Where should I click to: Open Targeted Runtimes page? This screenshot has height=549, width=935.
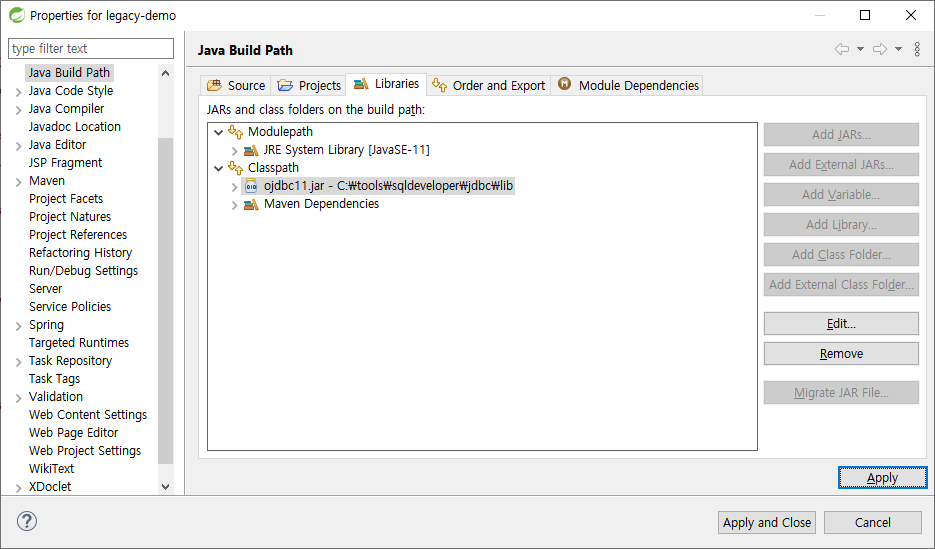point(79,343)
